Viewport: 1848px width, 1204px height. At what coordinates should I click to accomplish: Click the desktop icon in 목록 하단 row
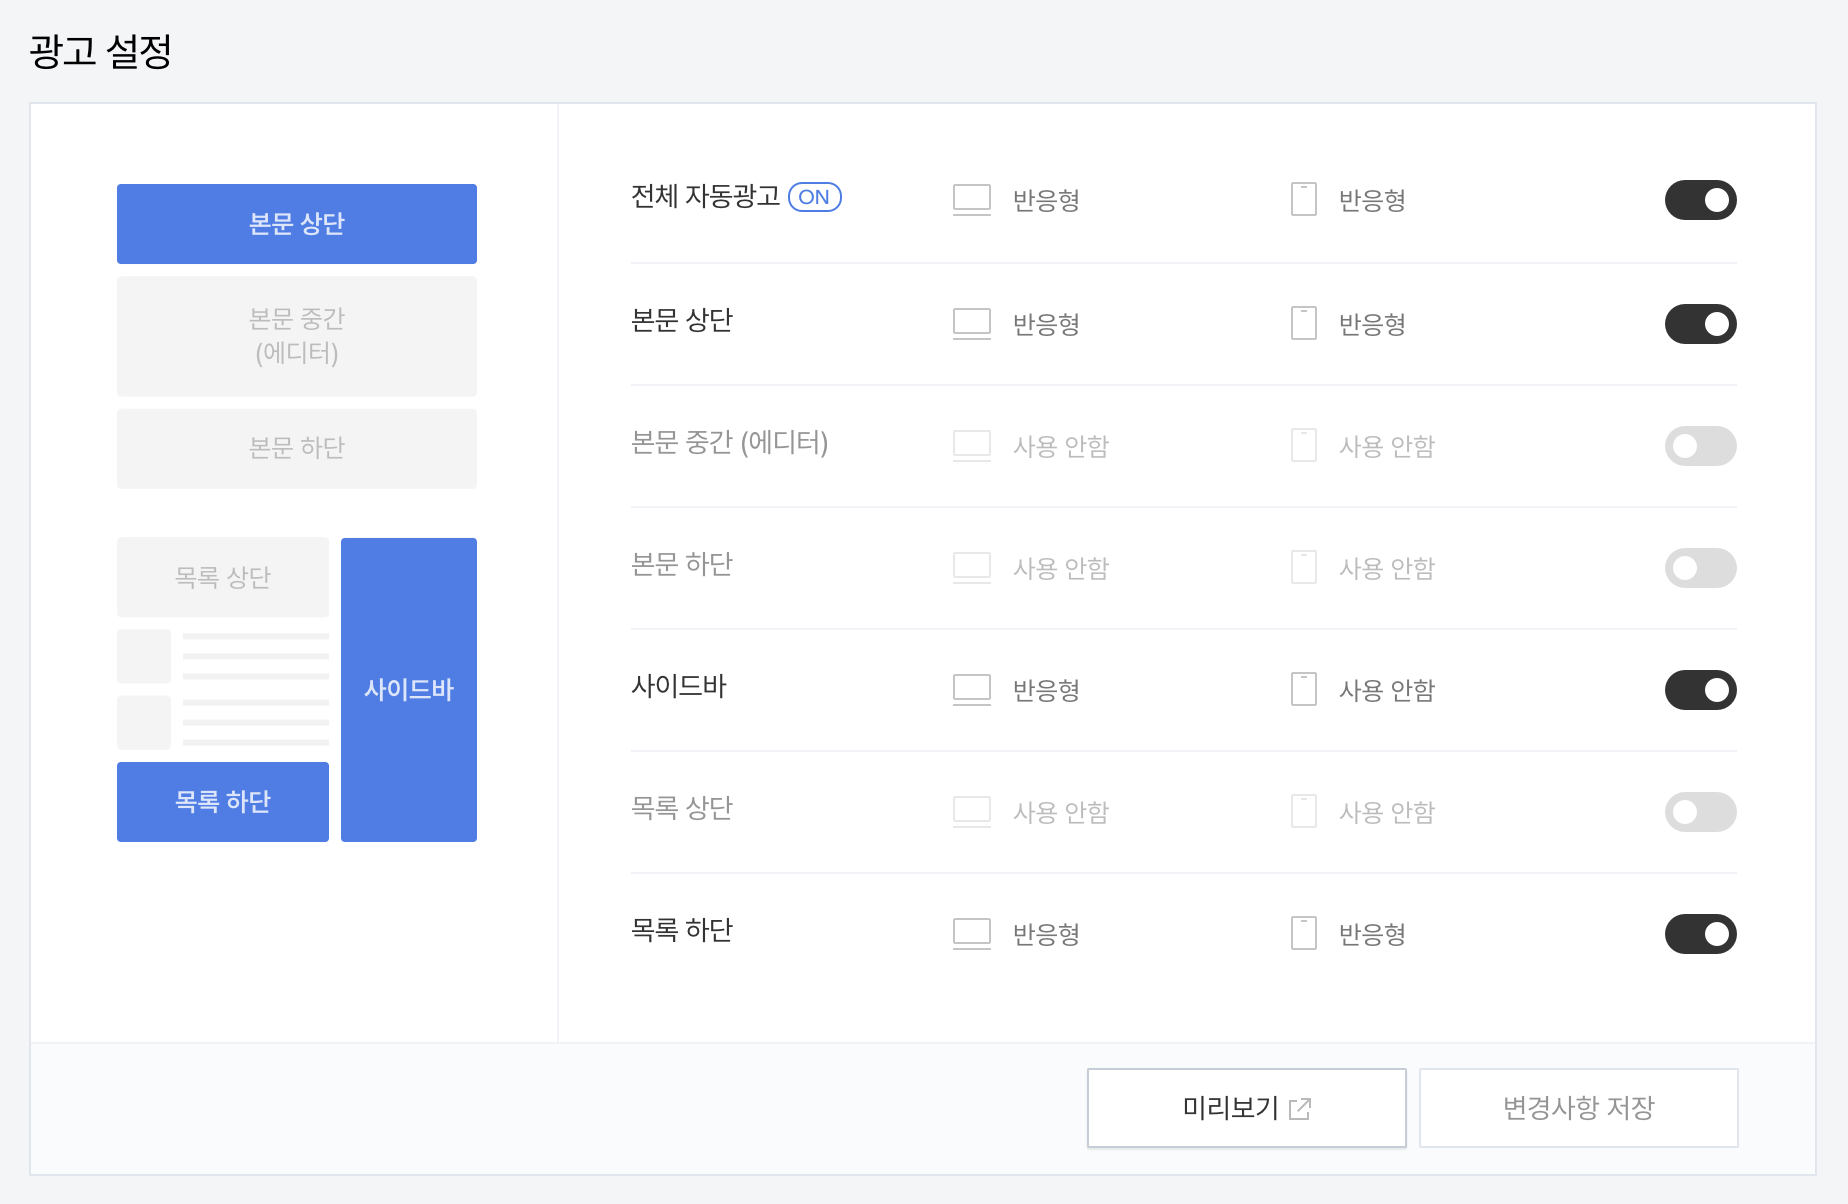(x=971, y=934)
